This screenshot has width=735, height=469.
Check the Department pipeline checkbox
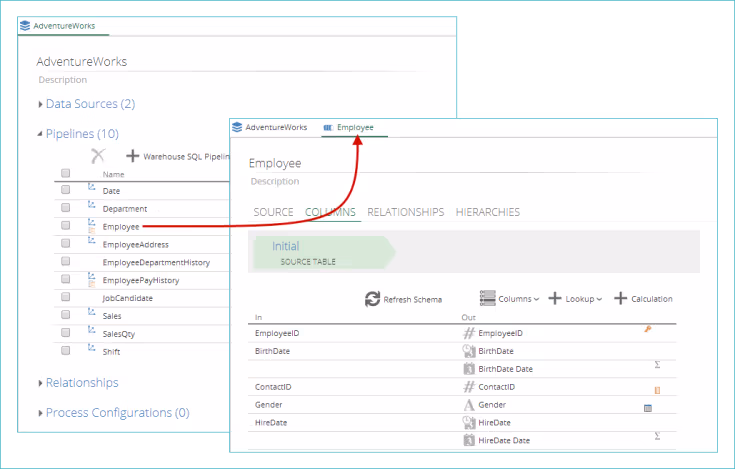coord(66,208)
